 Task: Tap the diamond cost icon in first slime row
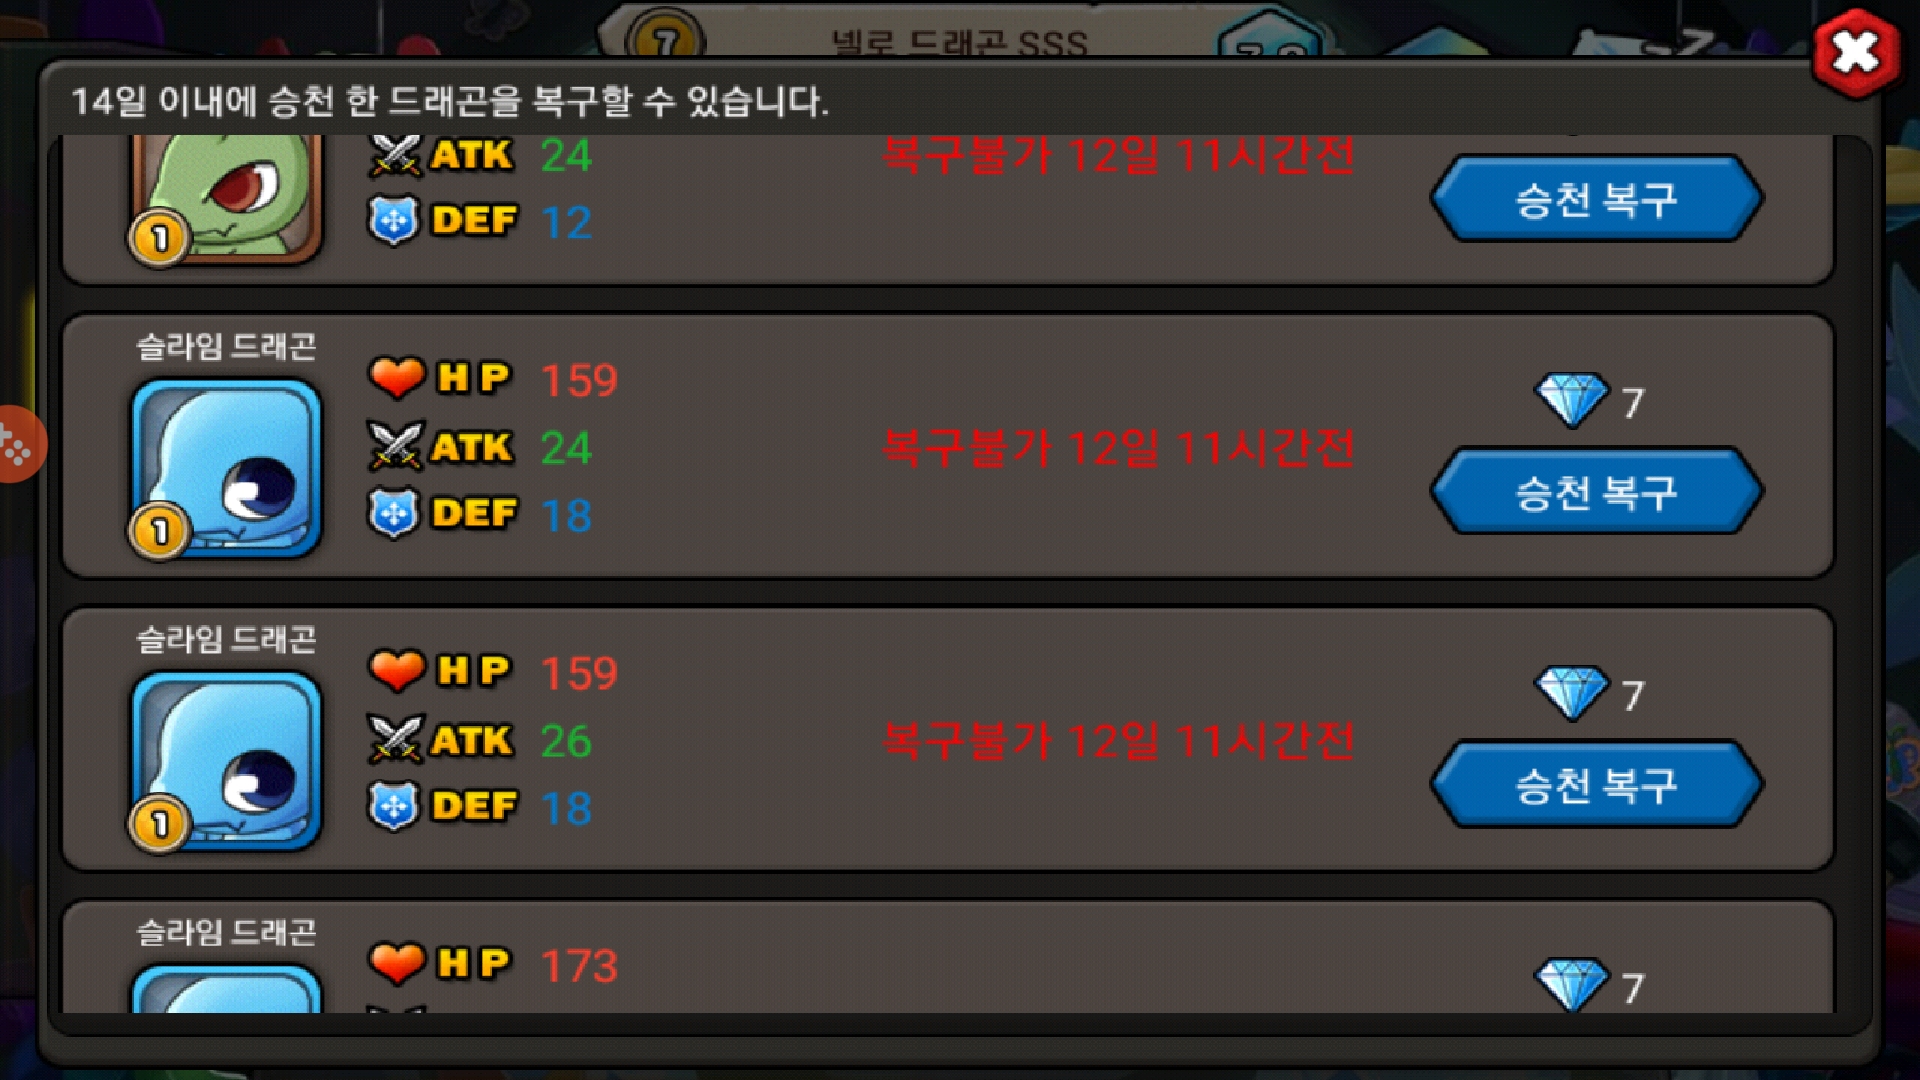point(1572,401)
